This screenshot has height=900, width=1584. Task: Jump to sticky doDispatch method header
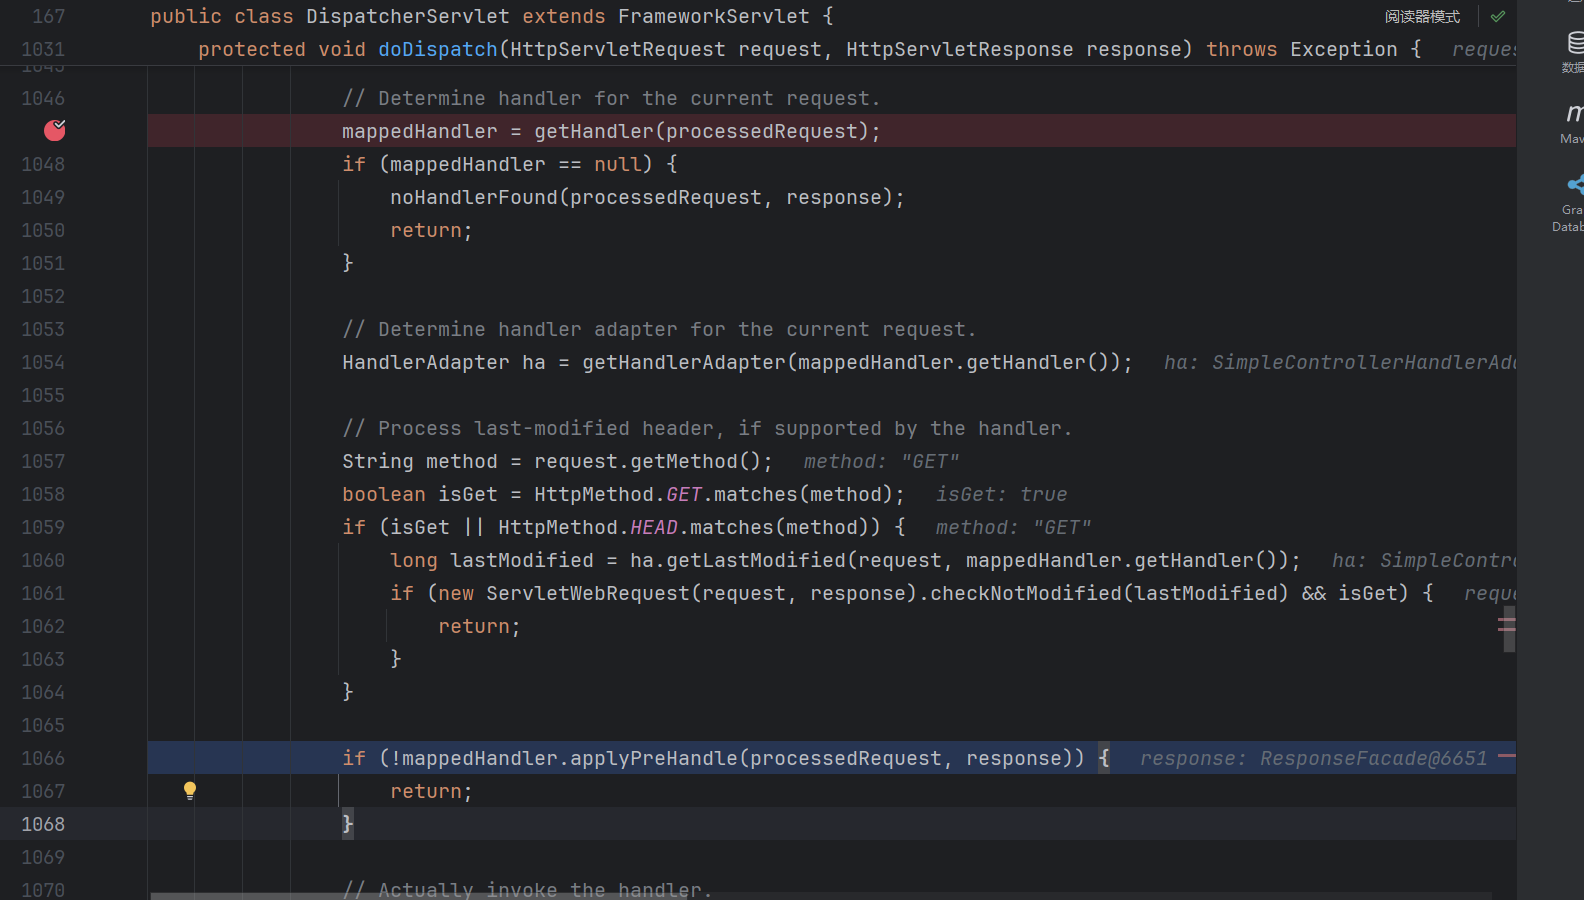click(437, 50)
